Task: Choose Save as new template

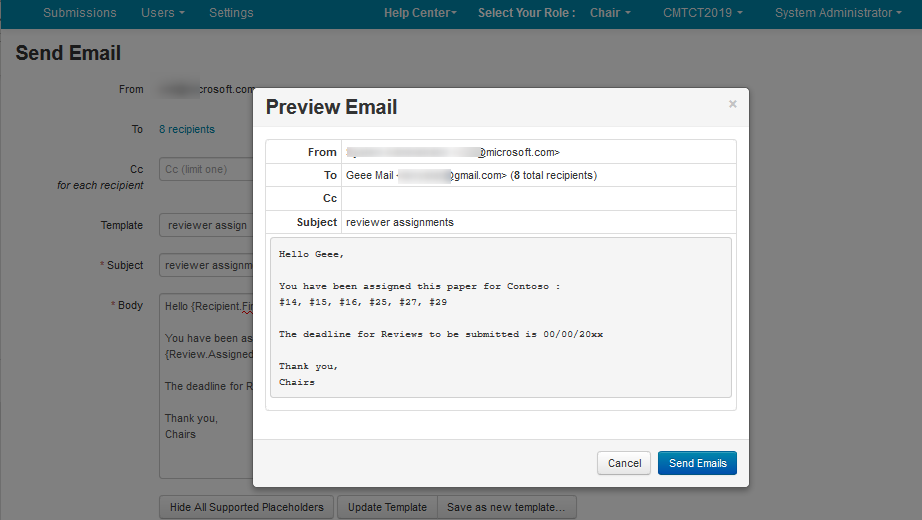Action: [x=507, y=507]
